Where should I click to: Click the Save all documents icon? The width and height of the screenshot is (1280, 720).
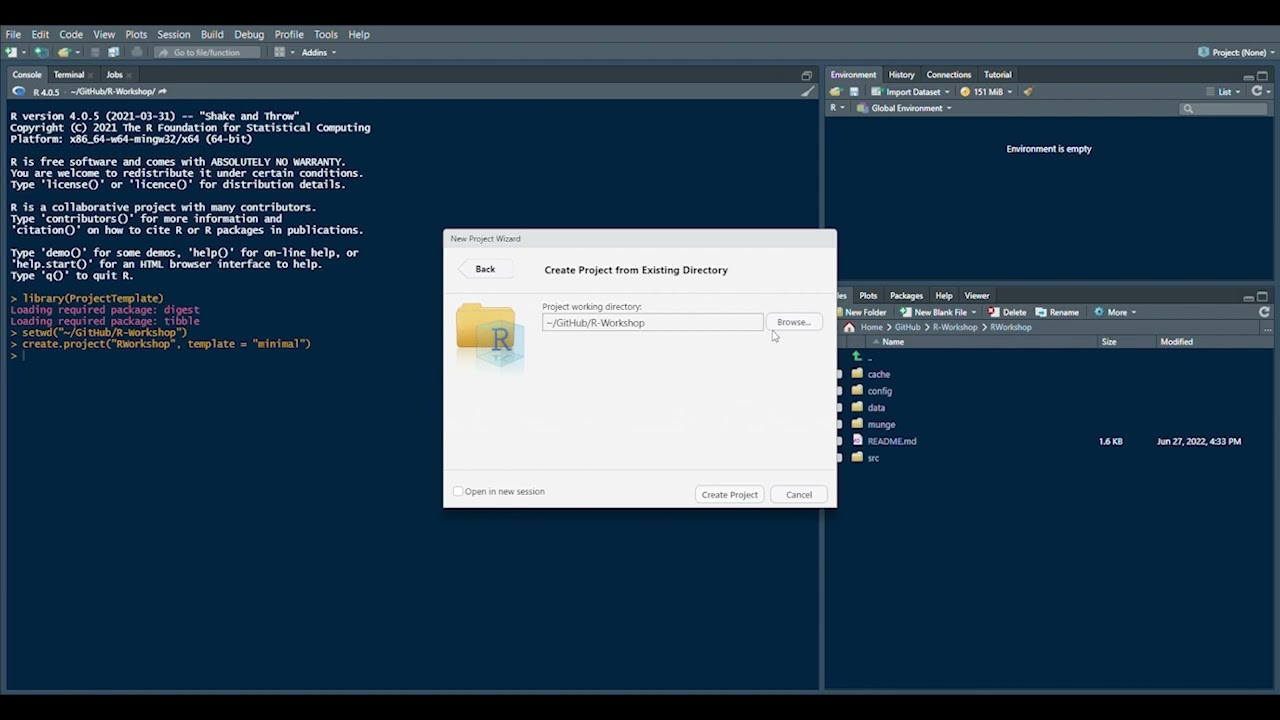point(113,52)
